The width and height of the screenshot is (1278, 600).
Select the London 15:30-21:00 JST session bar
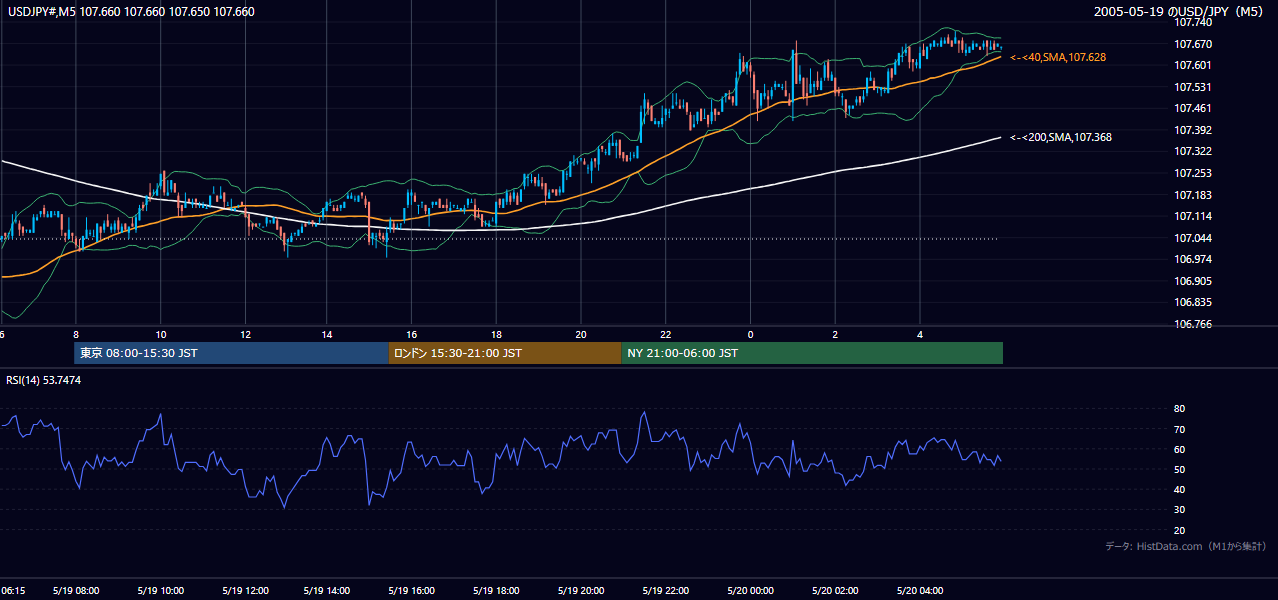click(505, 353)
